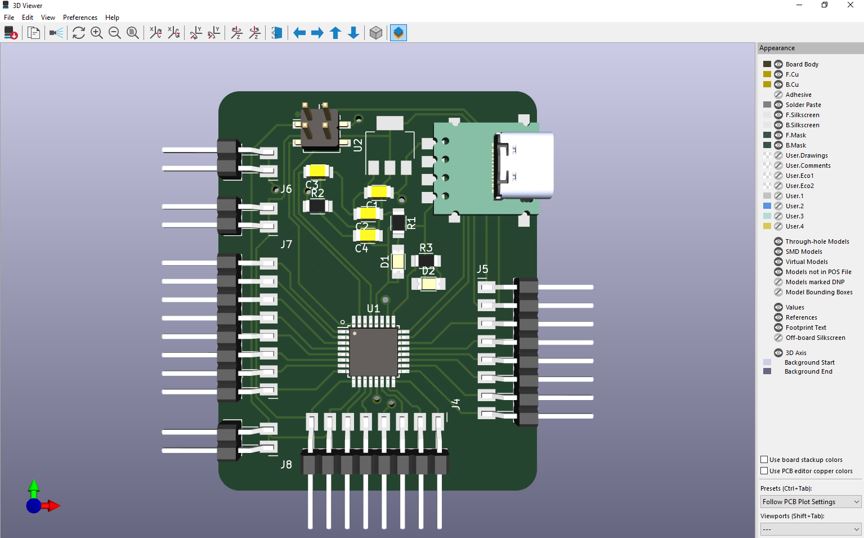Show Off-board Silkscreen
Screen dimensions: 868x538
(x=778, y=338)
